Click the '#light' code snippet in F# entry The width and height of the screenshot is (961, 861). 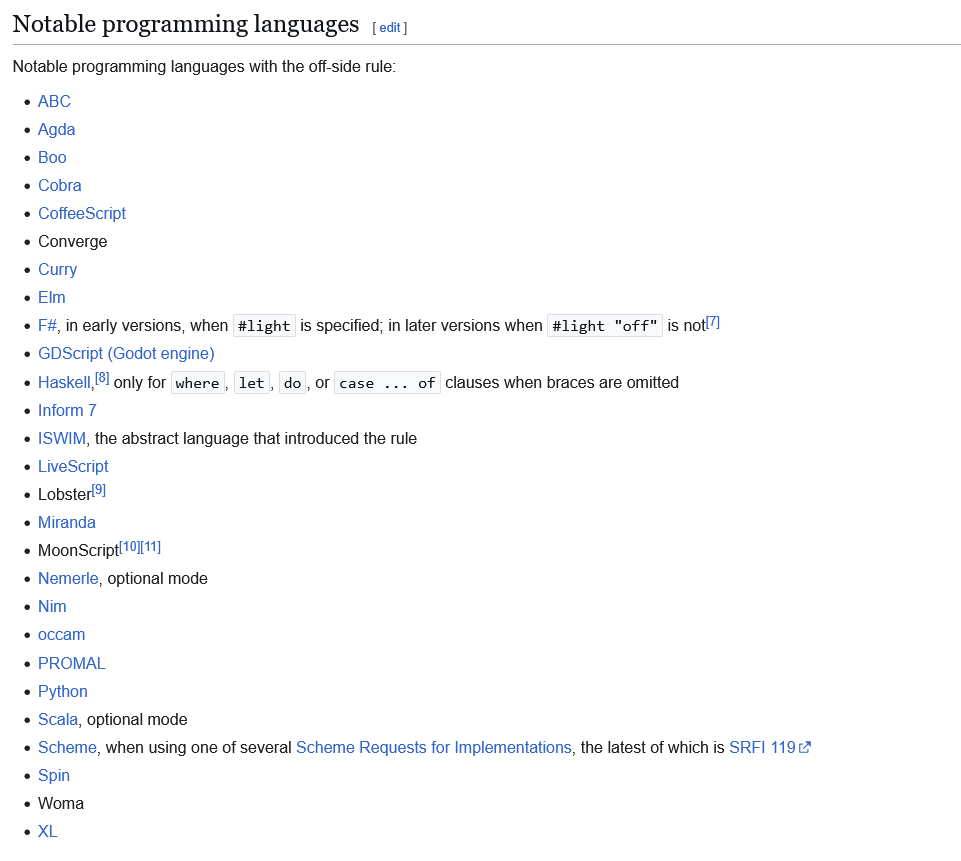(264, 325)
